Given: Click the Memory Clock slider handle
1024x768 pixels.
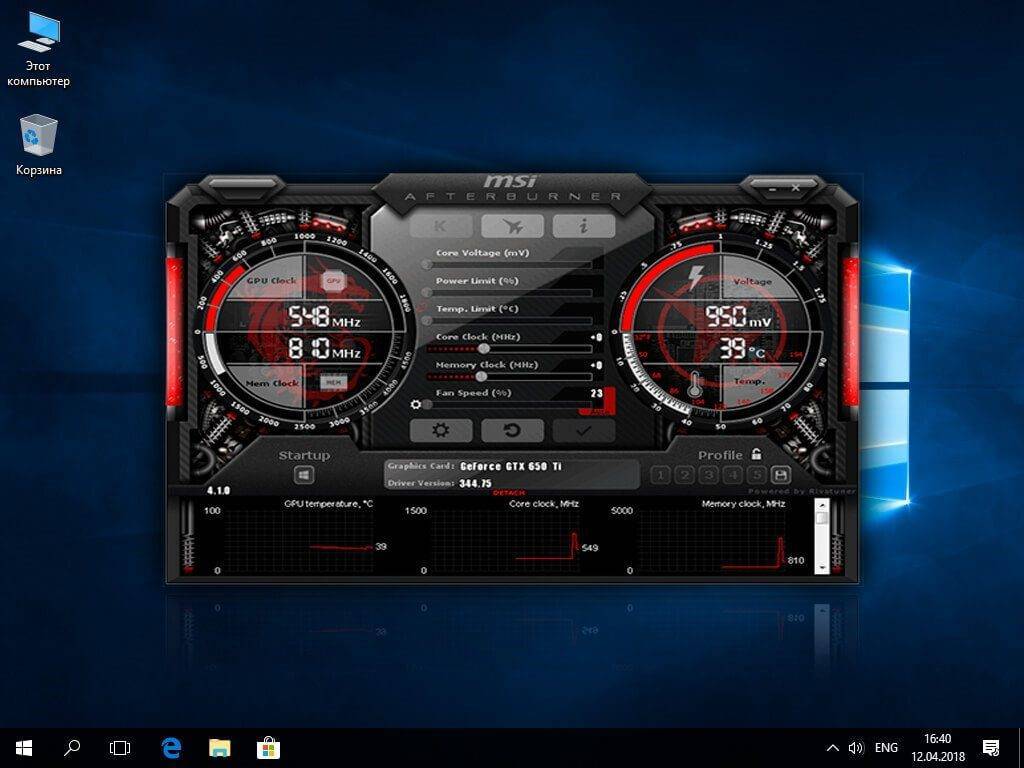Looking at the screenshot, I should (481, 377).
